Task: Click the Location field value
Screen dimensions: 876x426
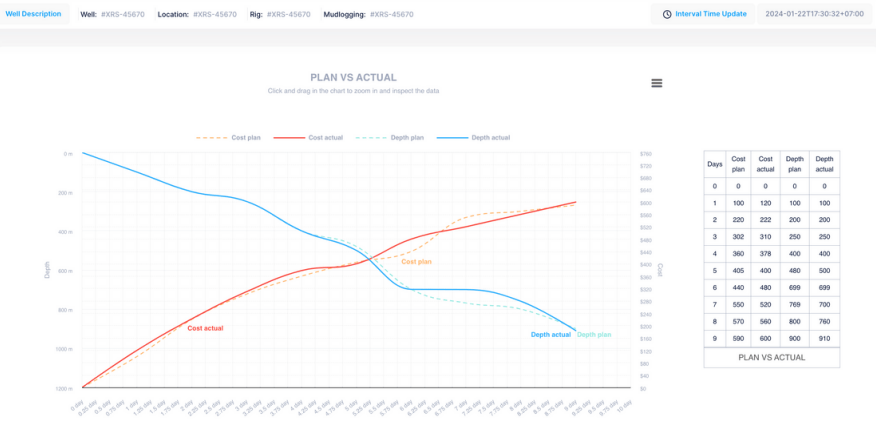Action: pos(215,15)
